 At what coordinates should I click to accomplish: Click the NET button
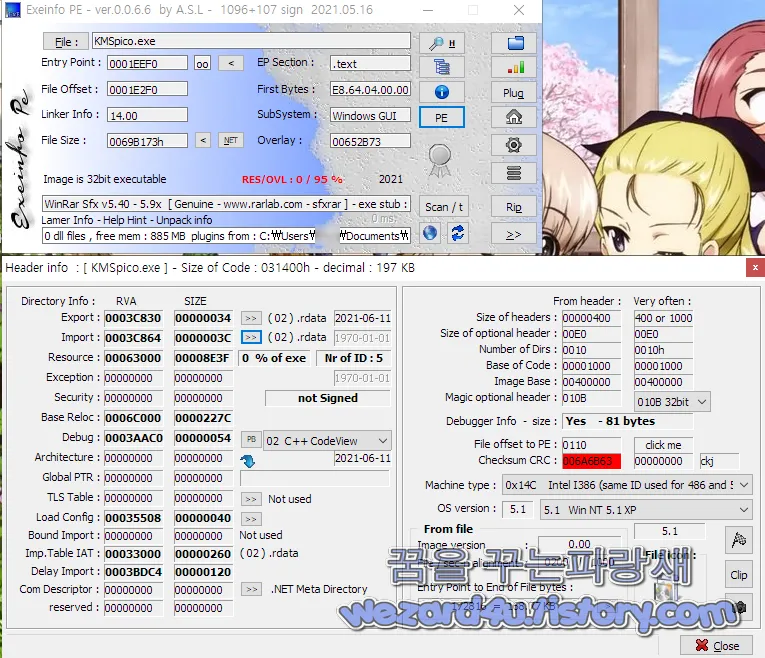(x=231, y=140)
